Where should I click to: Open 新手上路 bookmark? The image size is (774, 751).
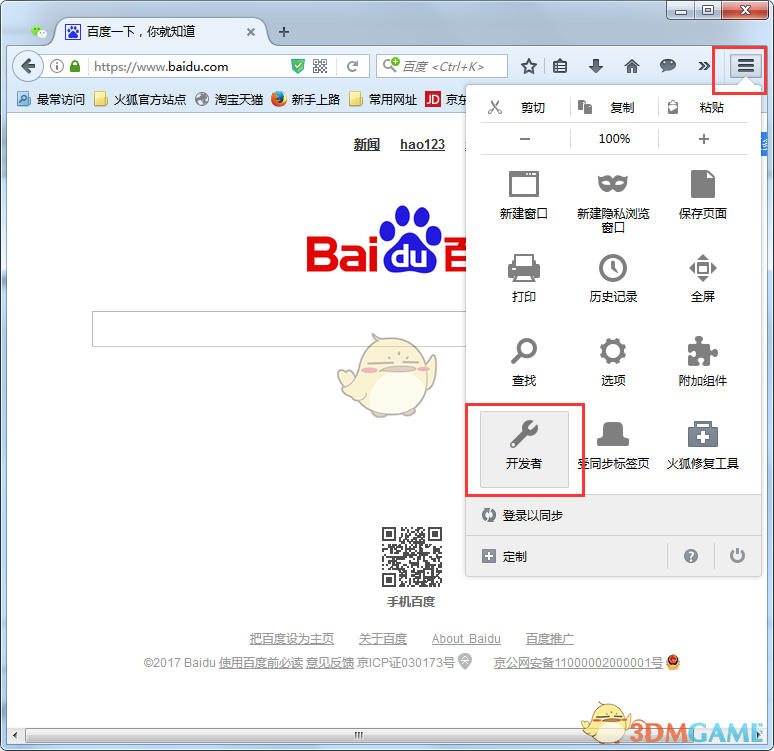tap(306, 100)
